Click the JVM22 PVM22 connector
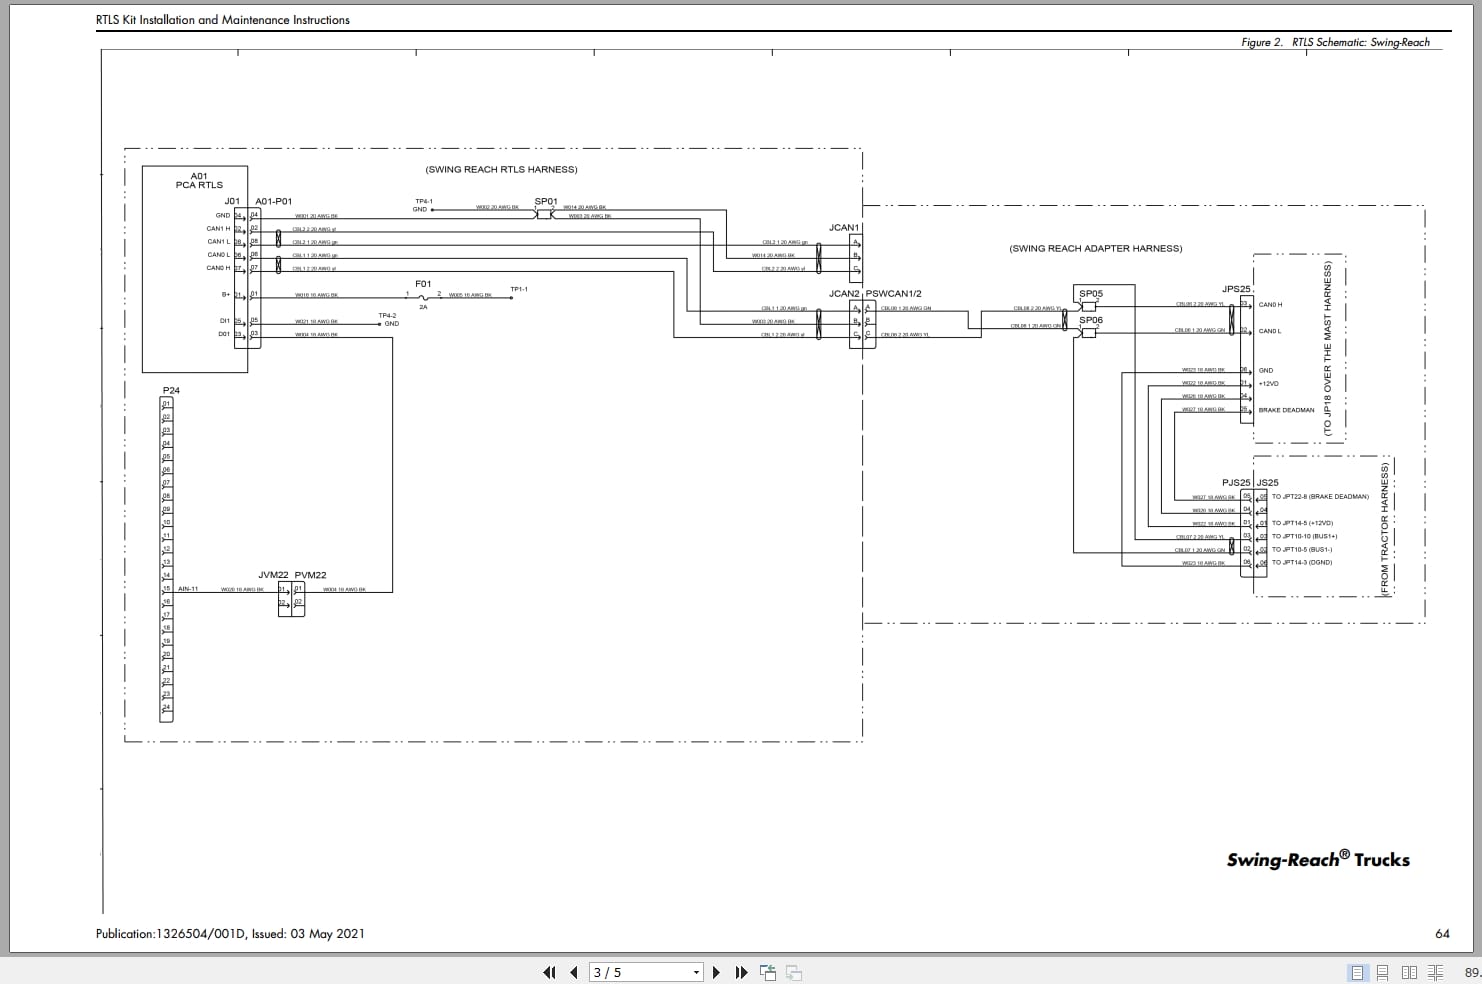Image resolution: width=1482 pixels, height=984 pixels. click(x=291, y=598)
